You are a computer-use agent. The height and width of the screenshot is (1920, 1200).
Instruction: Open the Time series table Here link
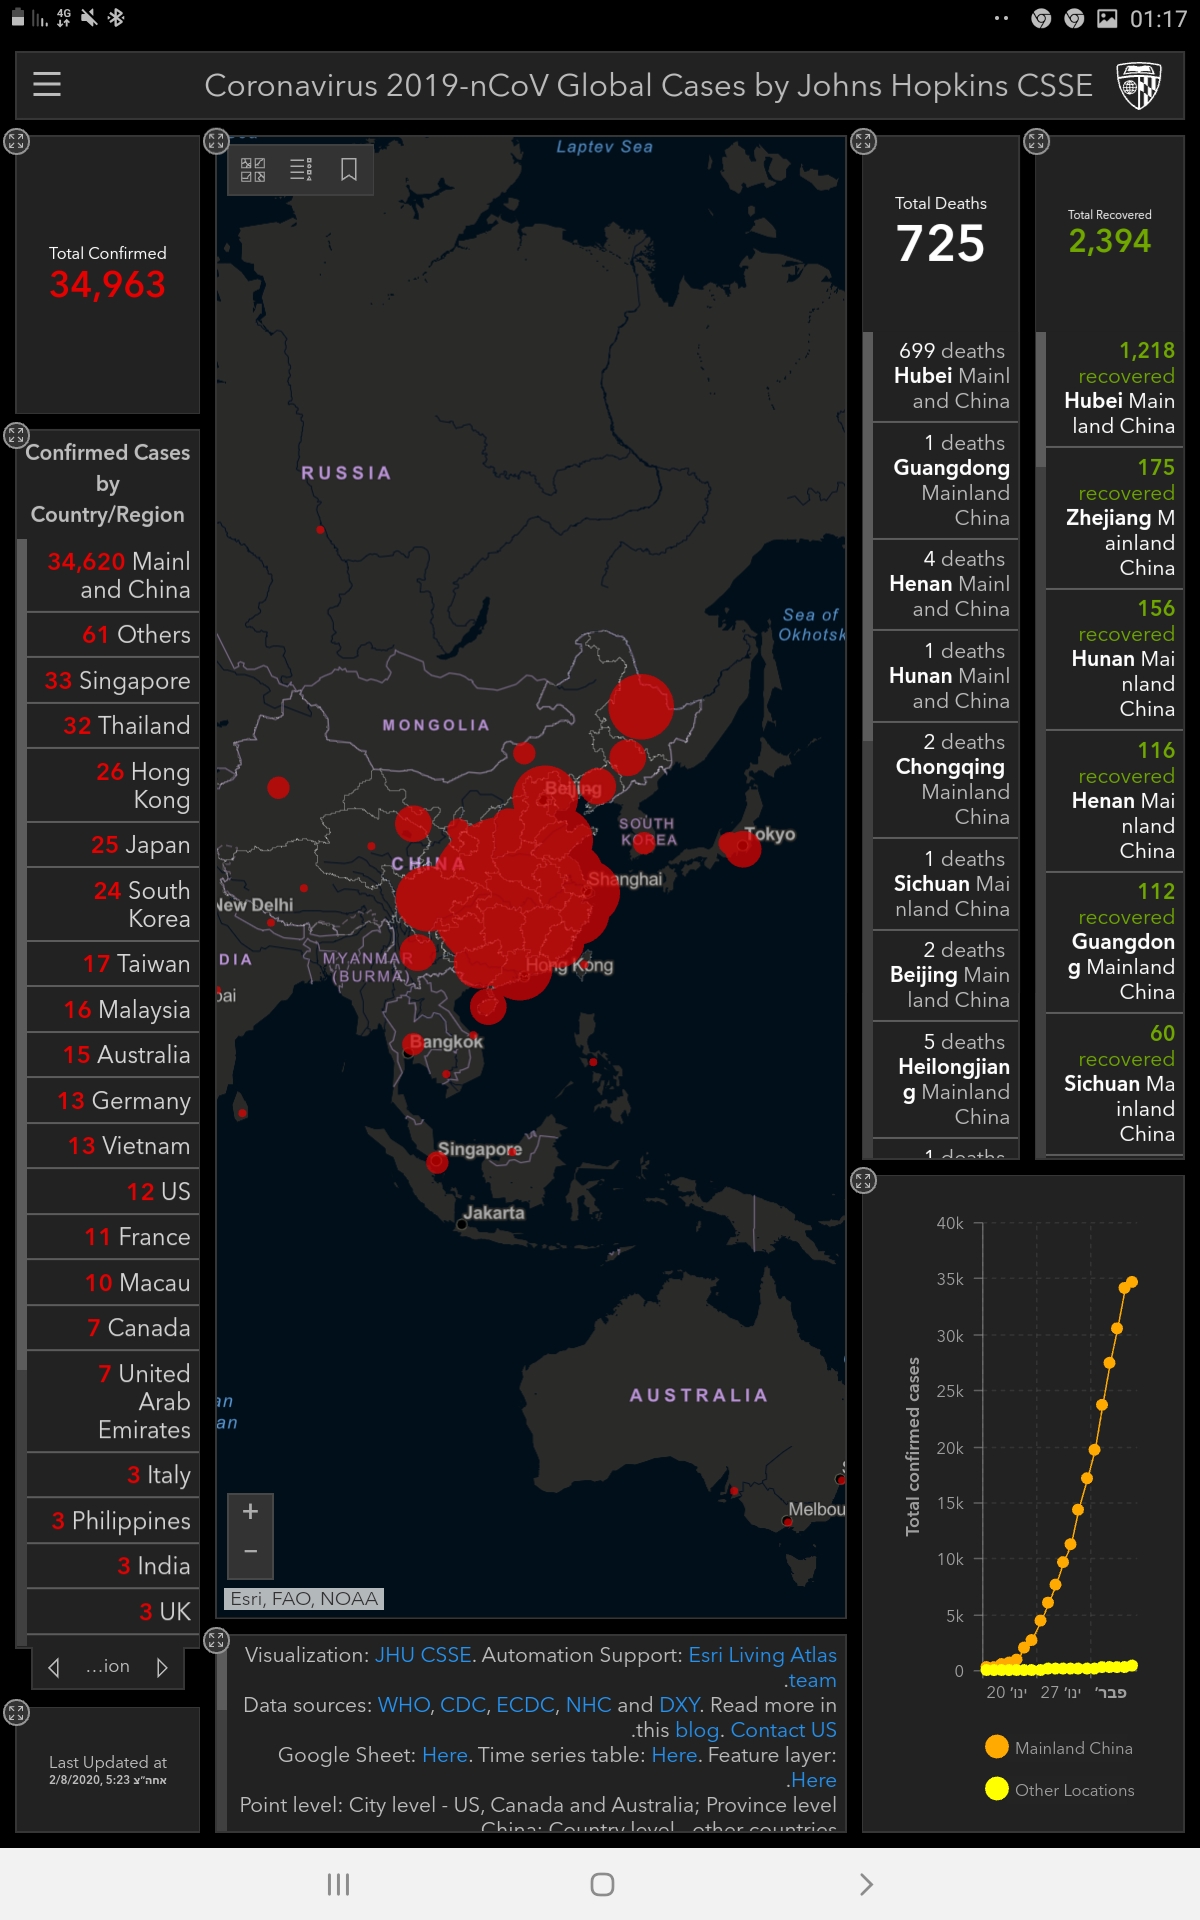[674, 1755]
